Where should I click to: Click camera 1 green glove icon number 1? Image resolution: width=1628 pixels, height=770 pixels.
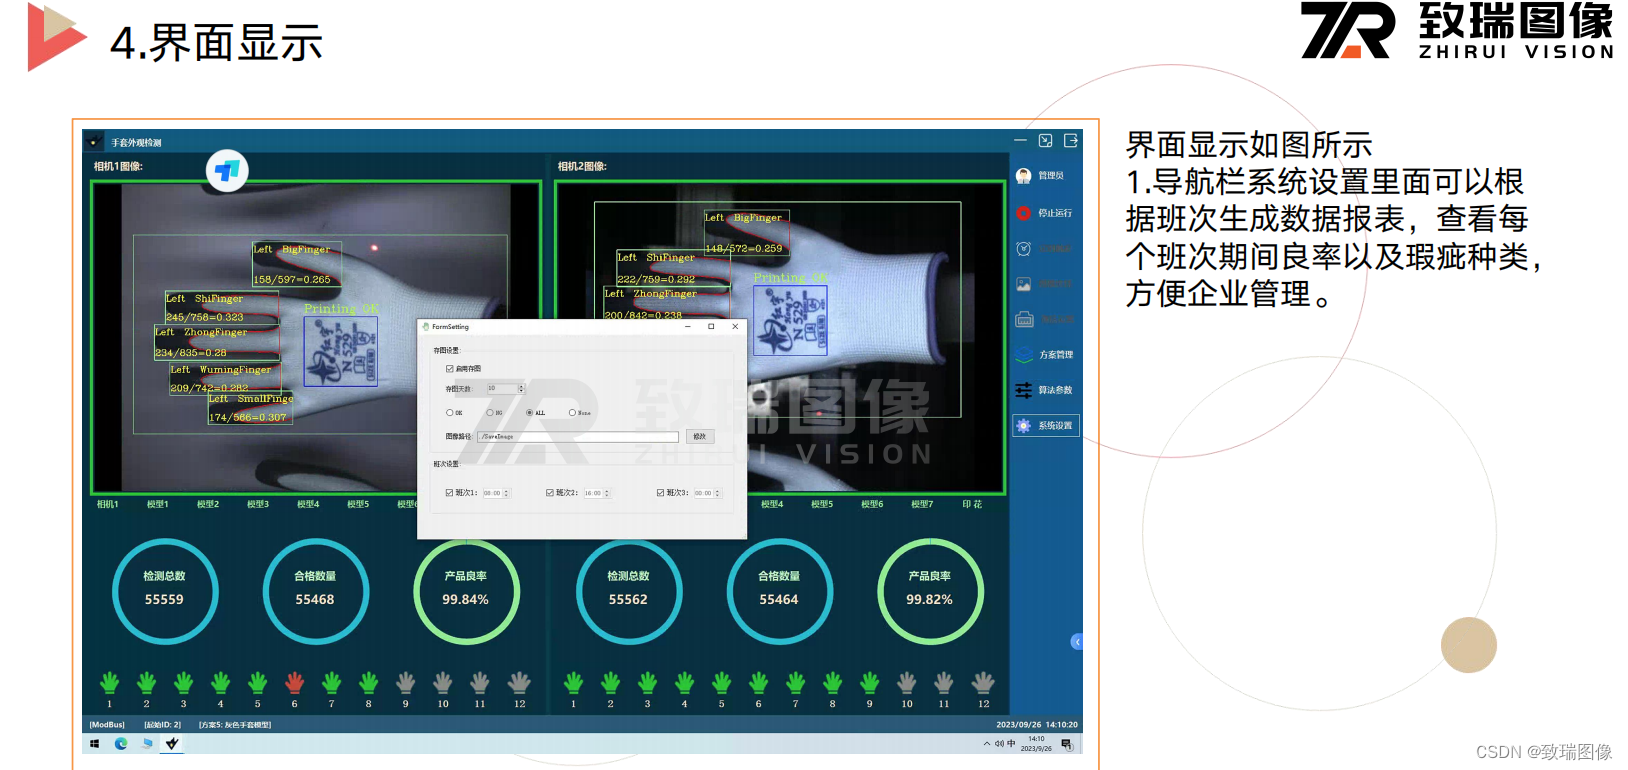(x=110, y=683)
